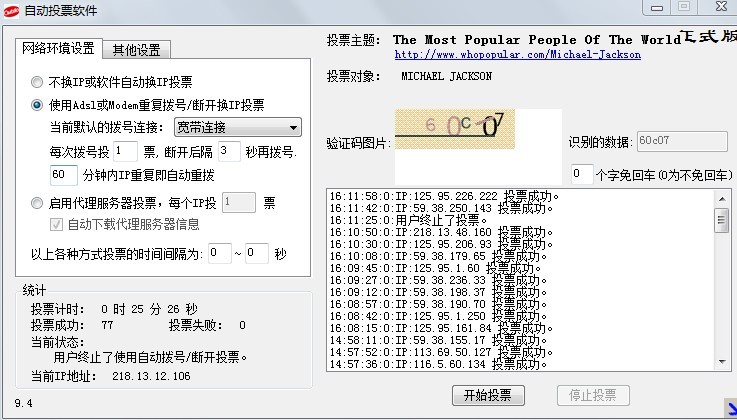
Task: Click the 分钟内IP重复 field showing 60
Action: (x=63, y=175)
